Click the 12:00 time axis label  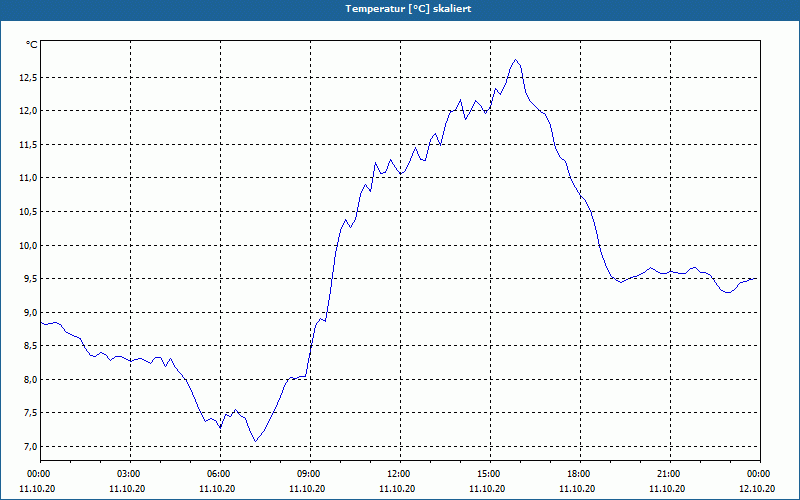coord(401,474)
